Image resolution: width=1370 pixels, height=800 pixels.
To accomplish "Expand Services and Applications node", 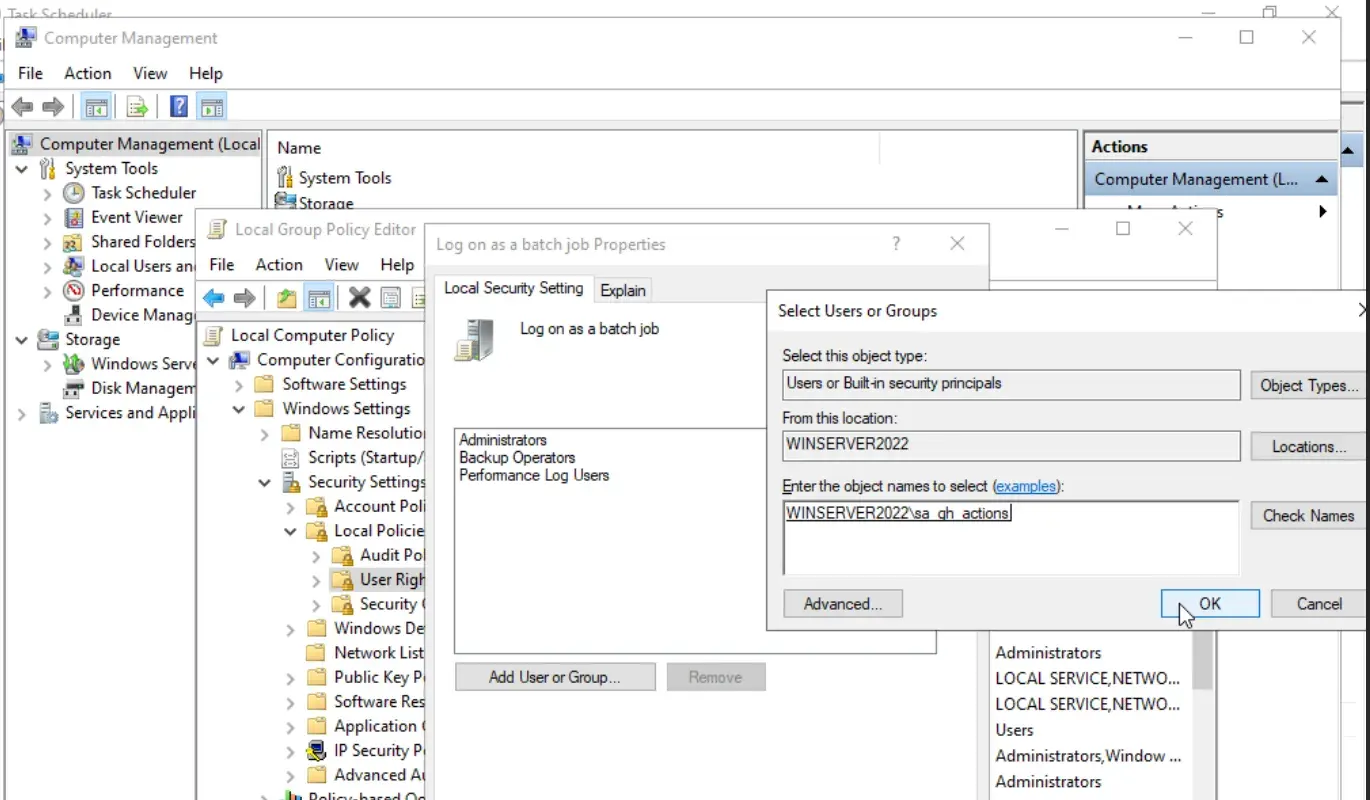I will pyautogui.click(x=21, y=413).
